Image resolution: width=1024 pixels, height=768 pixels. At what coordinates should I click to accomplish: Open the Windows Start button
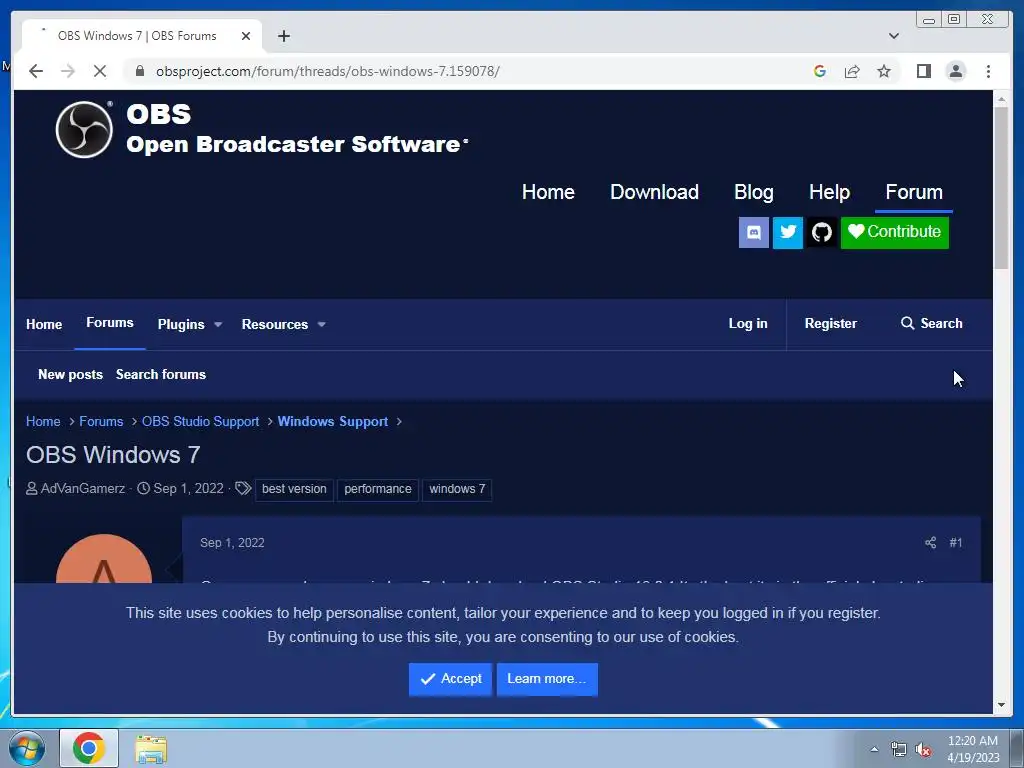coord(27,748)
